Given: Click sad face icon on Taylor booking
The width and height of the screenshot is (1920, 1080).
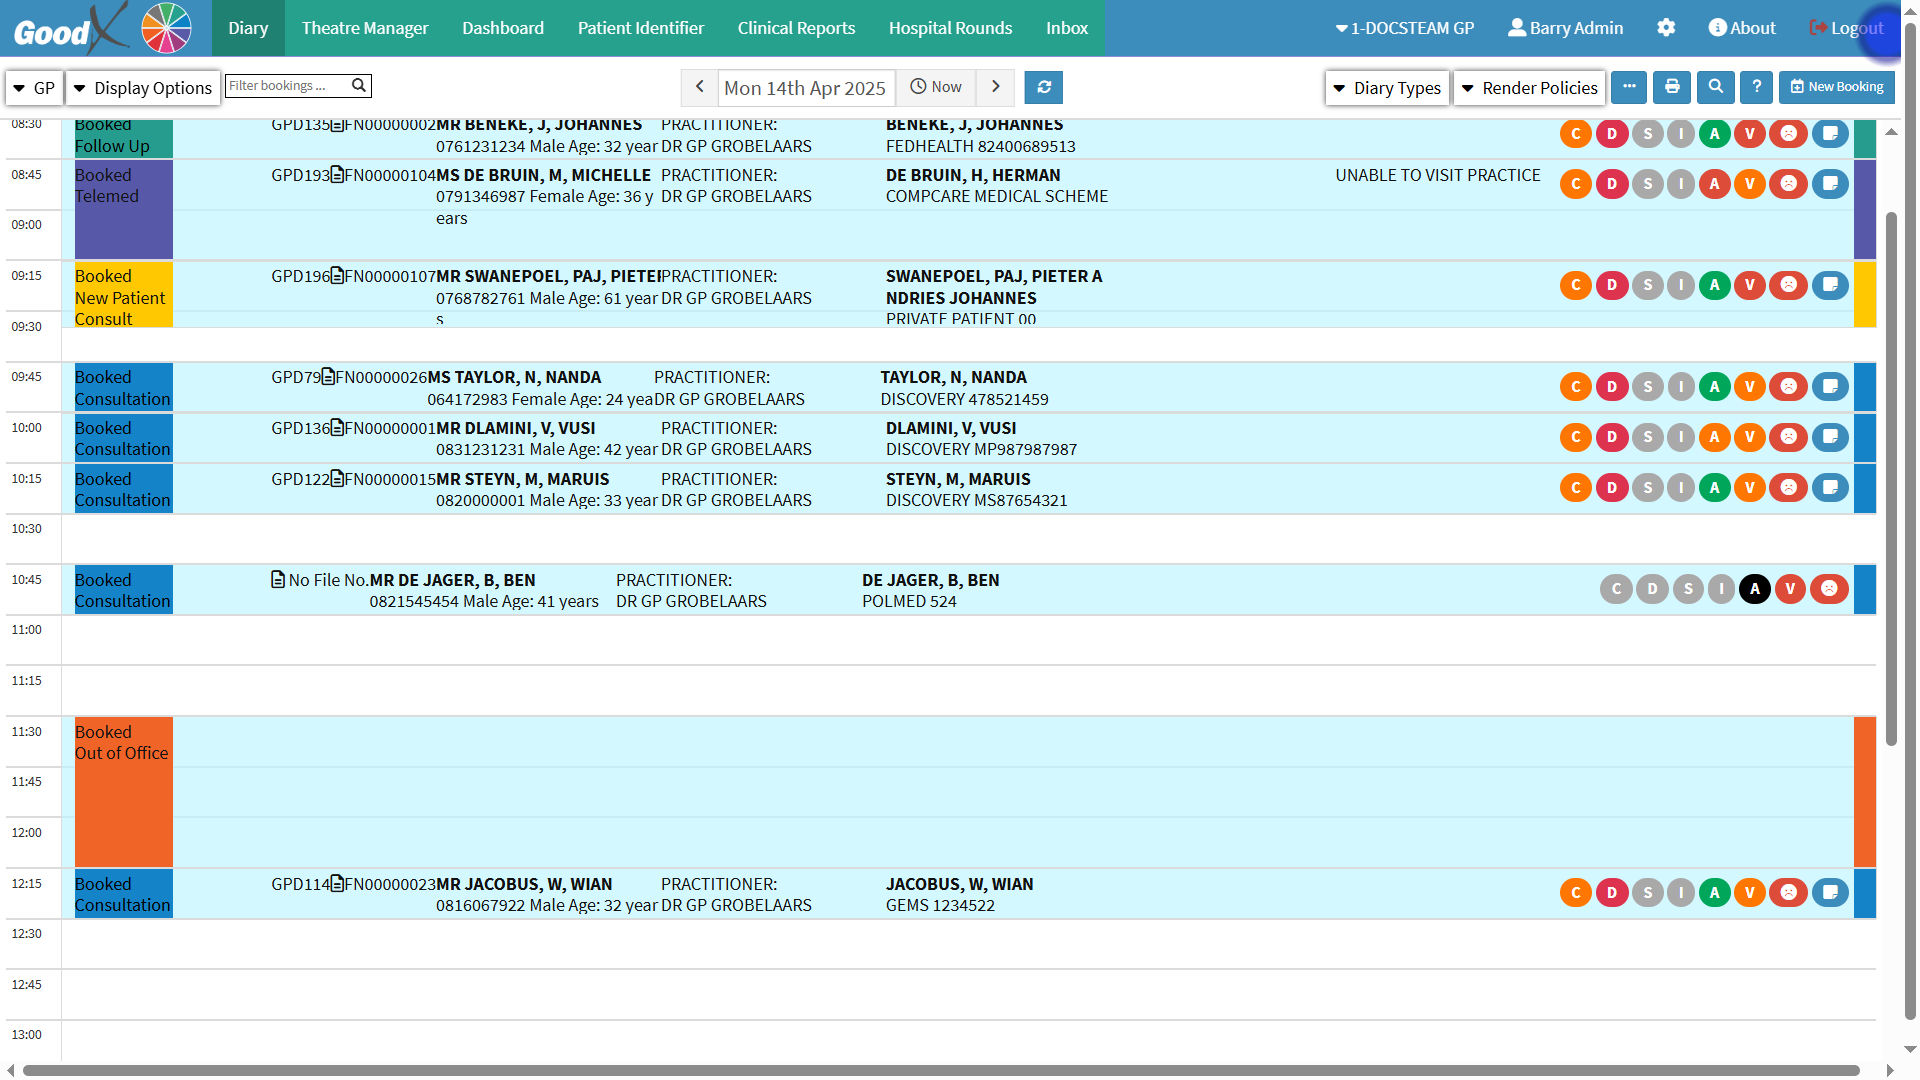Looking at the screenshot, I should coord(1788,387).
